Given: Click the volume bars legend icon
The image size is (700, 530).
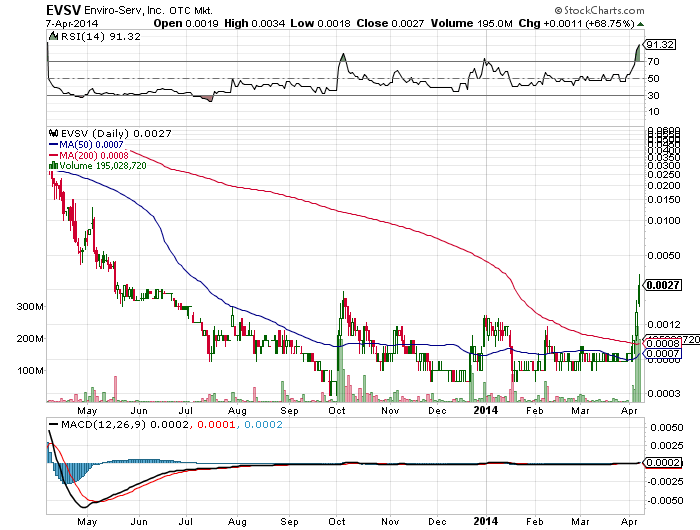Looking at the screenshot, I should tap(53, 165).
